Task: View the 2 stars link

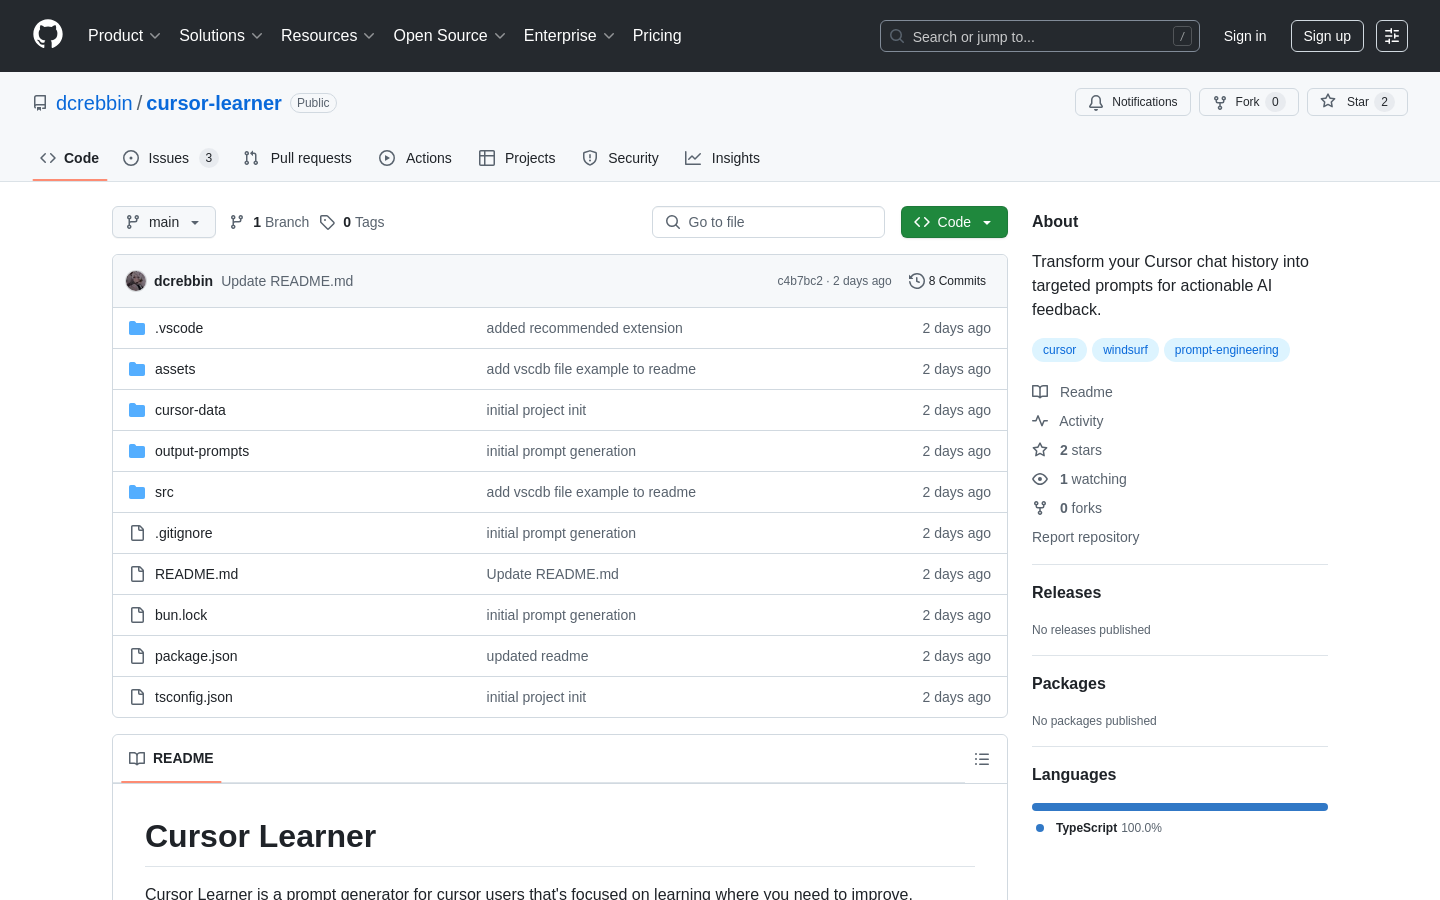Action: 1067,450
